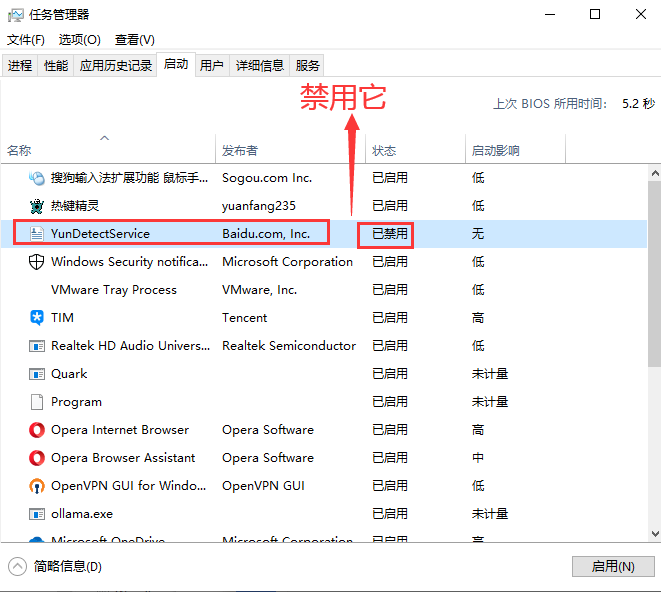Sort by 启动影响 column header
661x592 pixels.
pyautogui.click(x=495, y=151)
